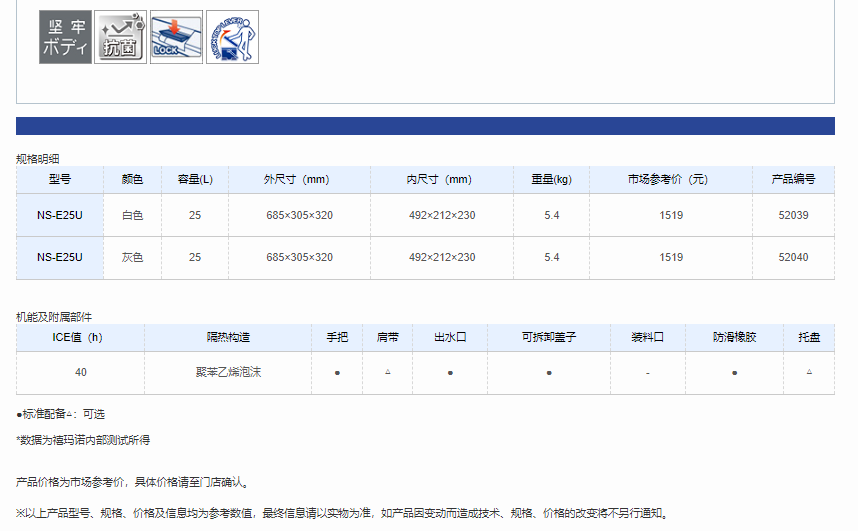Click the 防滑橡胶 column header
This screenshot has width=862, height=531.
(734, 338)
